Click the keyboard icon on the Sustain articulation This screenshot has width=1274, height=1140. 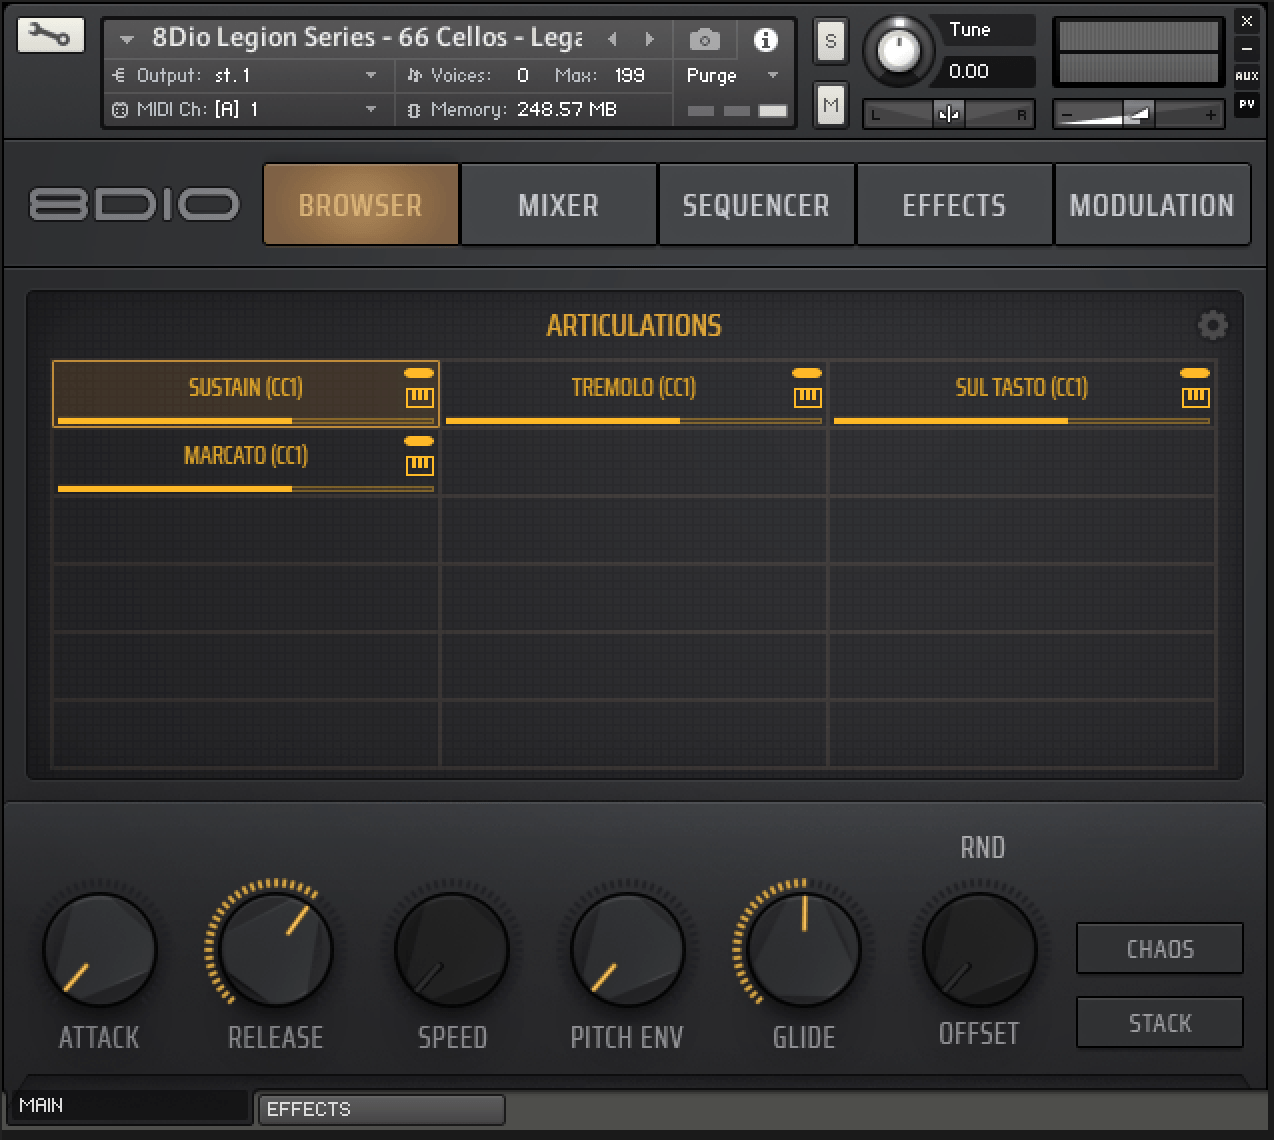click(419, 397)
